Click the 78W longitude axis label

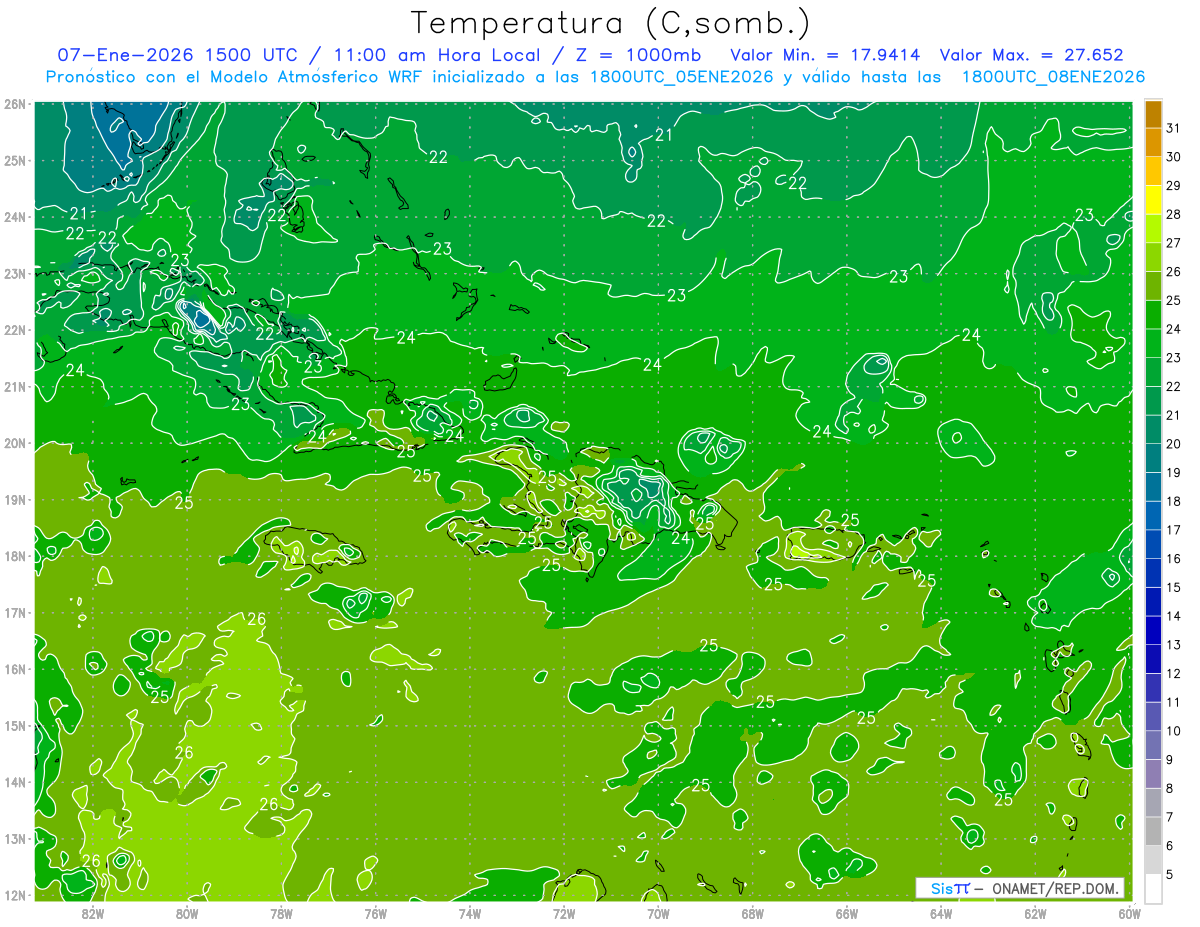click(281, 914)
